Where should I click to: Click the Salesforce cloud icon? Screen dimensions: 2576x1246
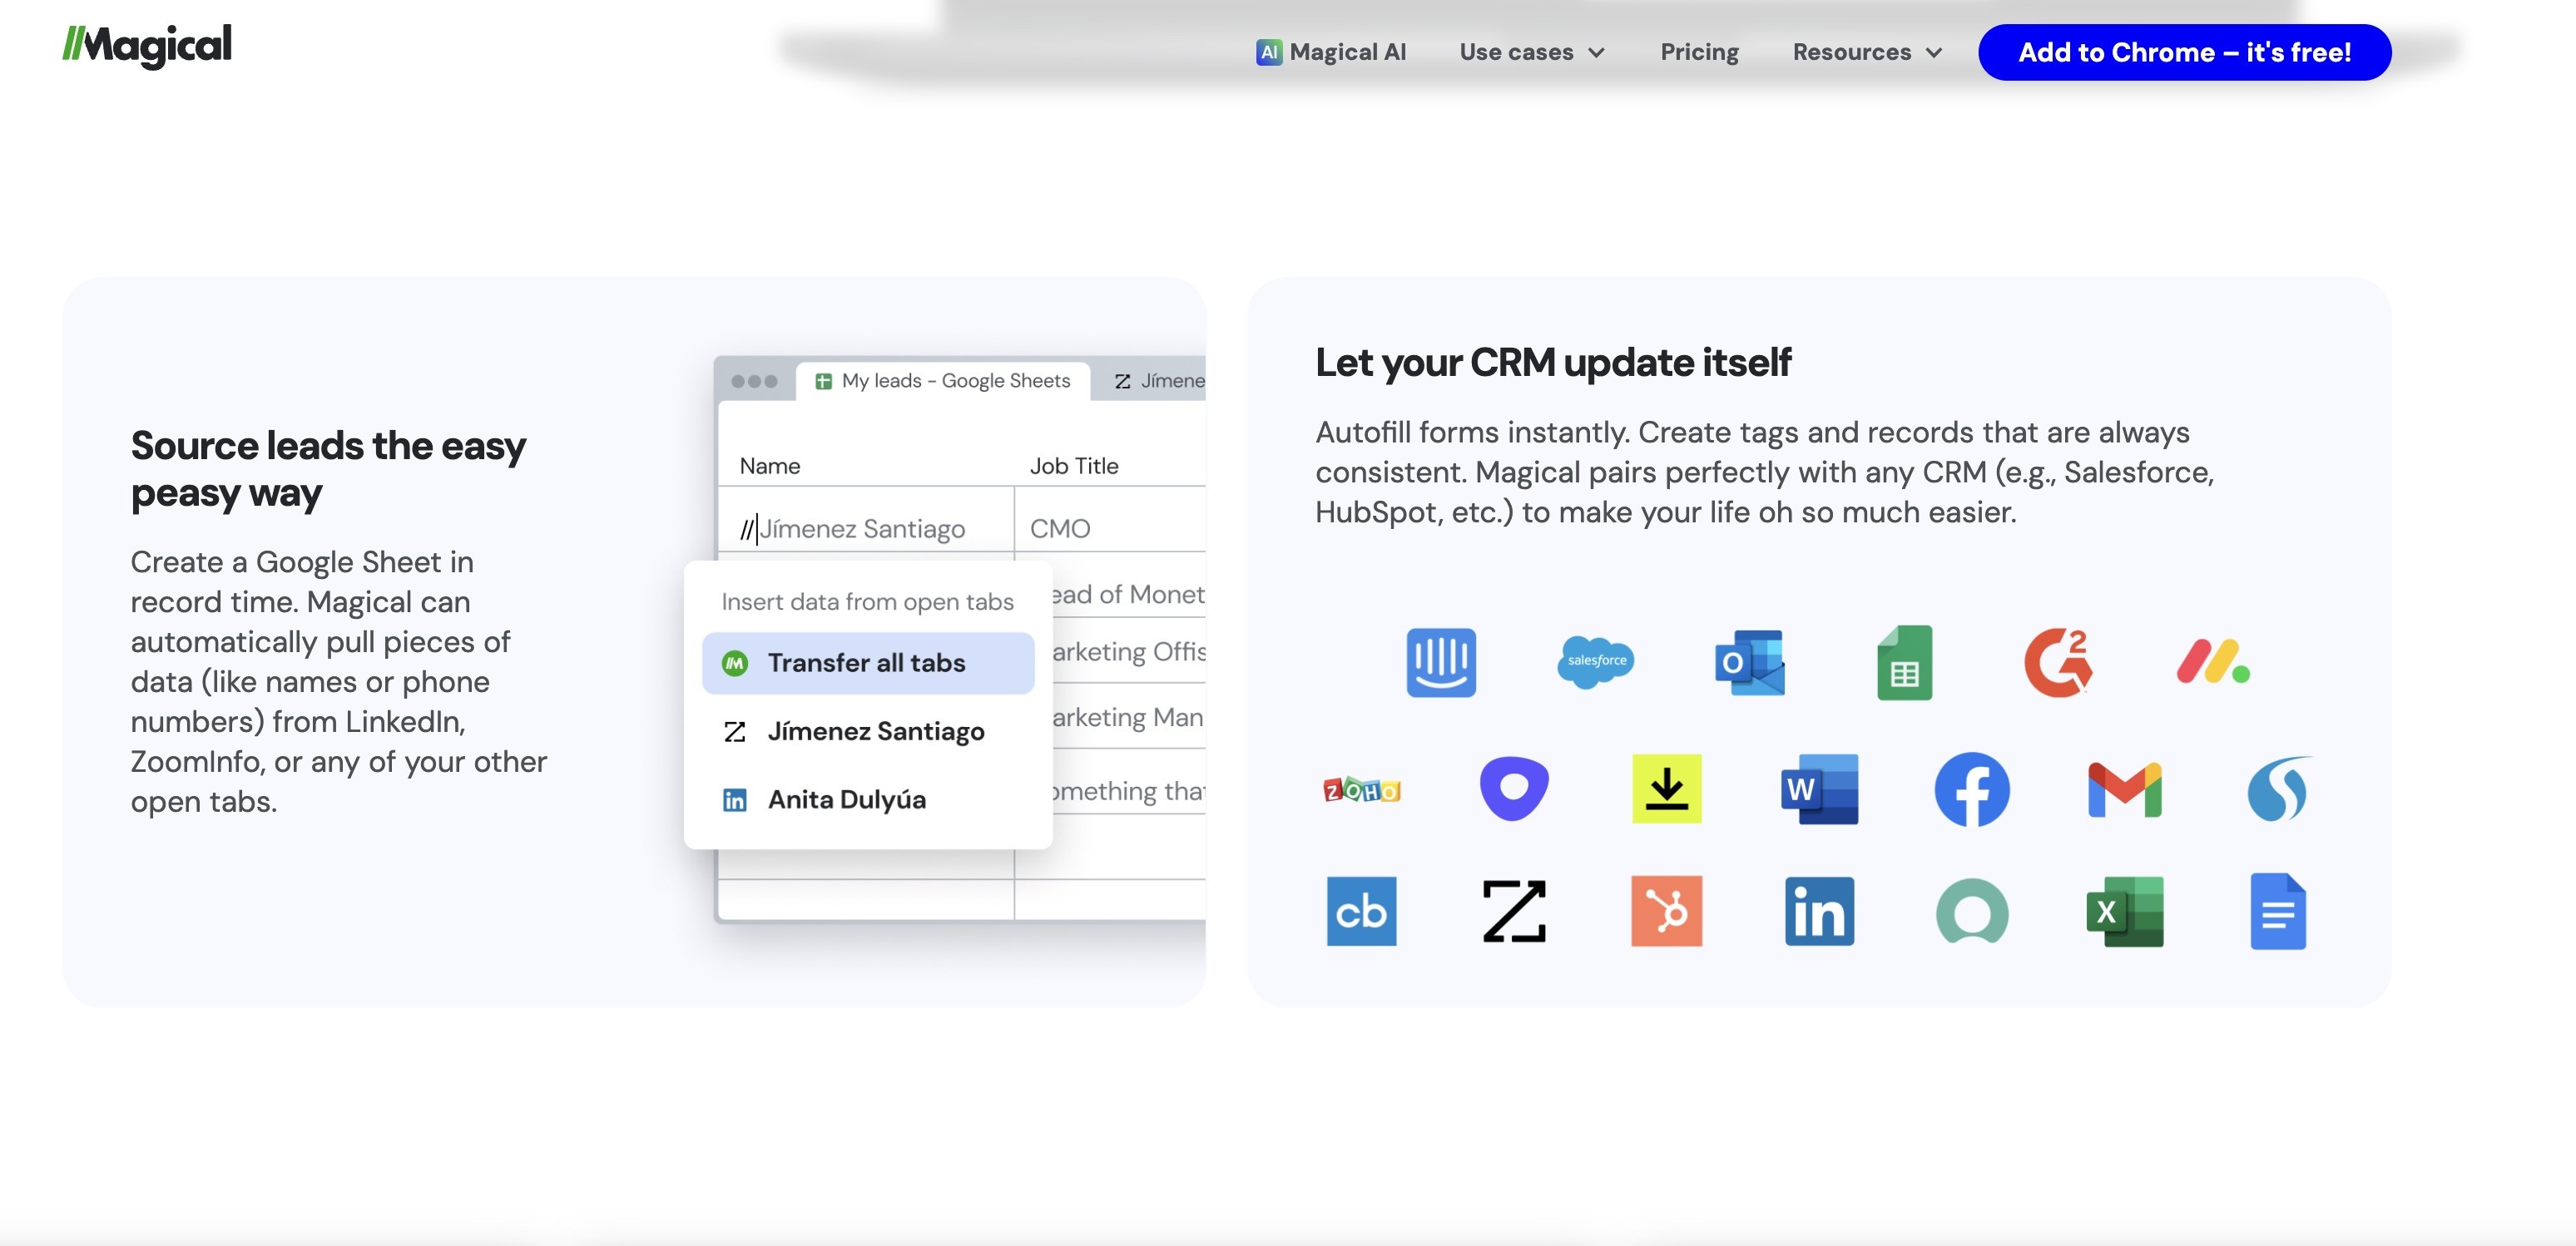tap(1595, 661)
